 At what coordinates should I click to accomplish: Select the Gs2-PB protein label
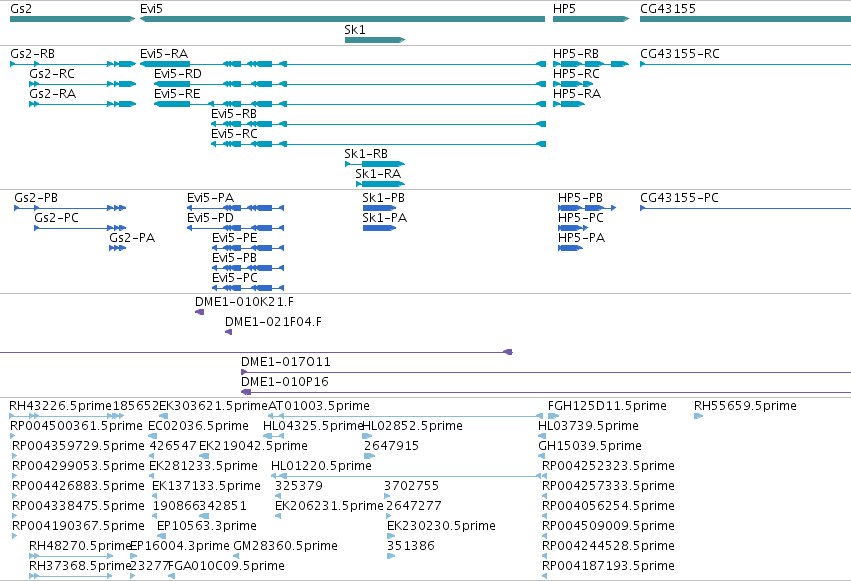click(36, 199)
